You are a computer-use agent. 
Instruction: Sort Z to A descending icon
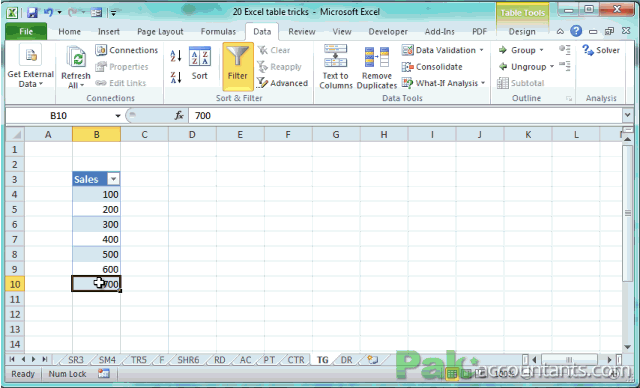coord(176,77)
